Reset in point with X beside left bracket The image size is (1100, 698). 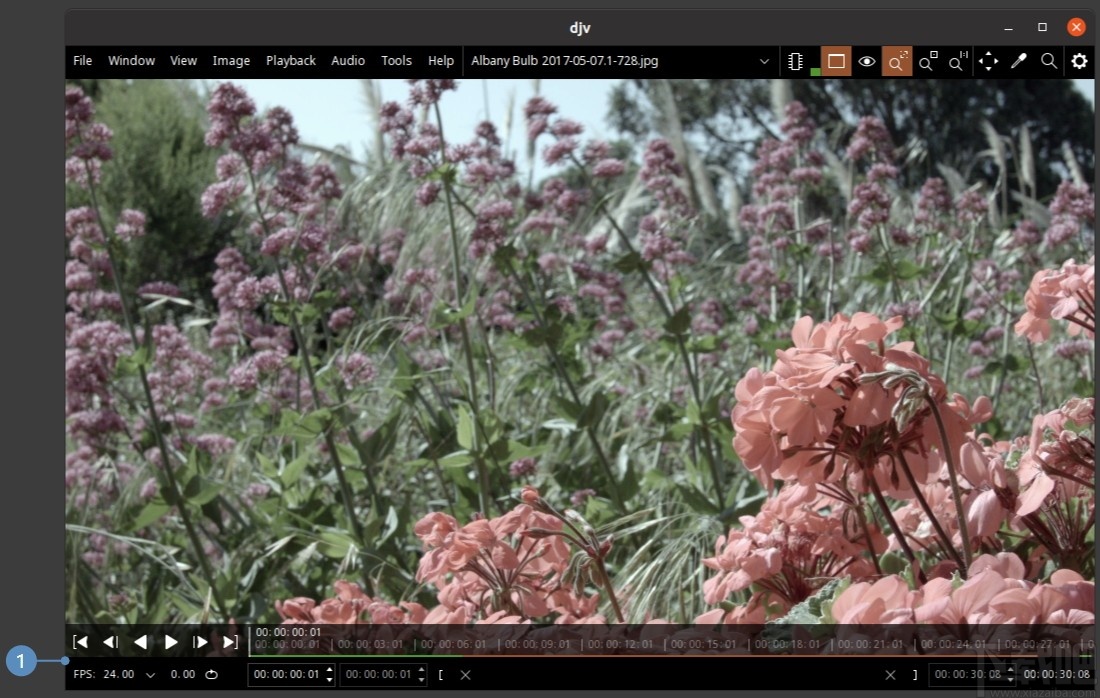coord(465,675)
